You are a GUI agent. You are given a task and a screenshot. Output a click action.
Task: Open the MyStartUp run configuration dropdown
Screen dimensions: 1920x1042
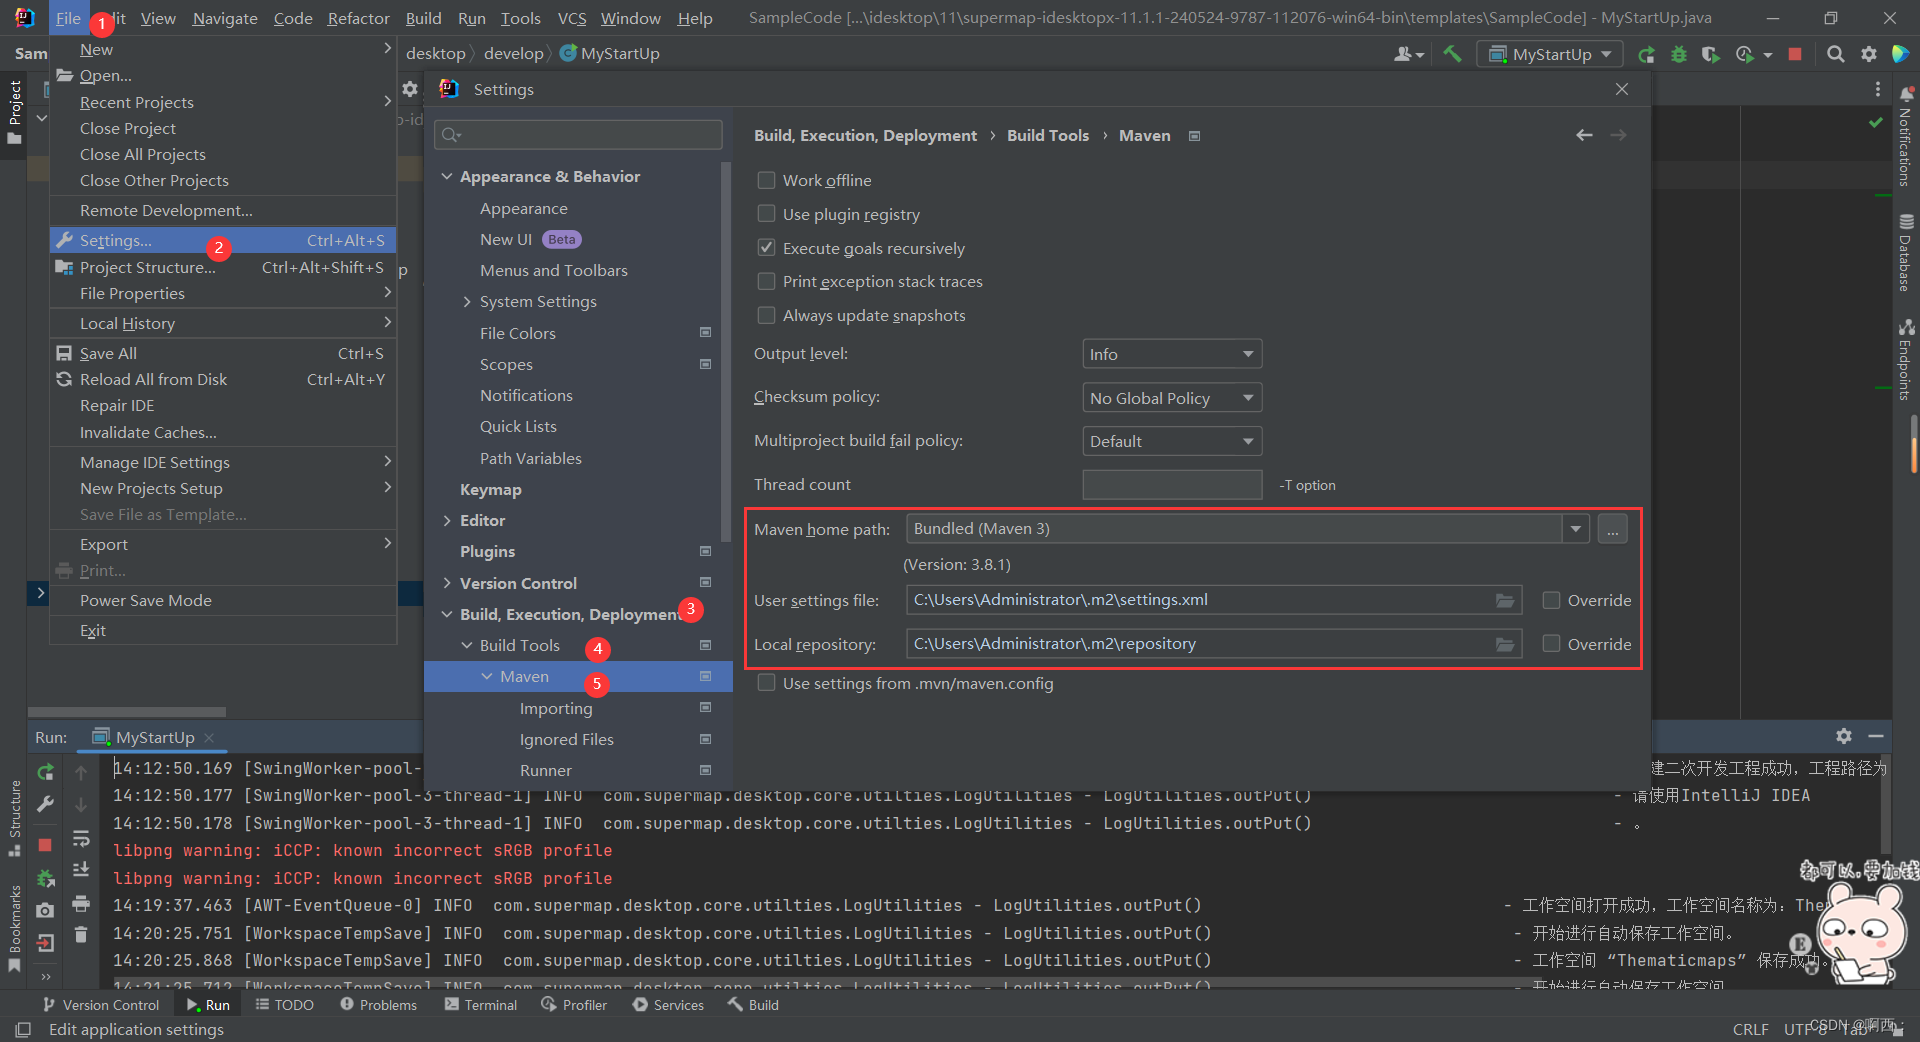[x=1551, y=54]
